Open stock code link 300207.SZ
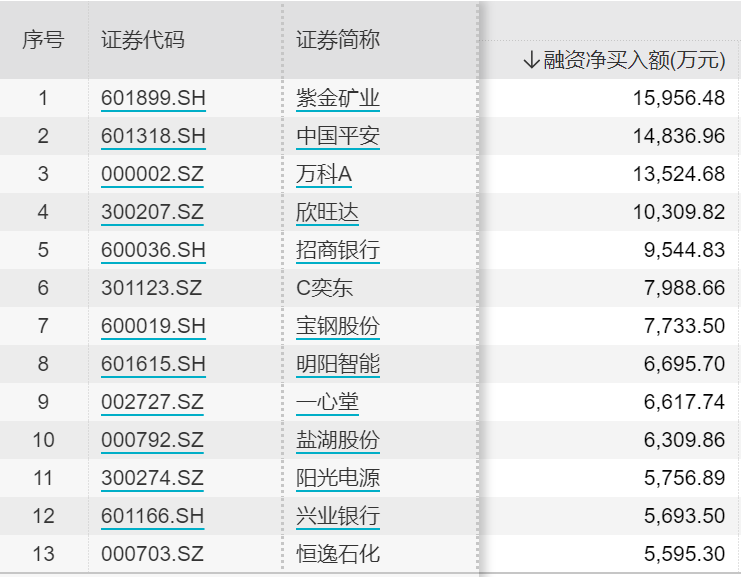The width and height of the screenshot is (741, 577). (152, 212)
